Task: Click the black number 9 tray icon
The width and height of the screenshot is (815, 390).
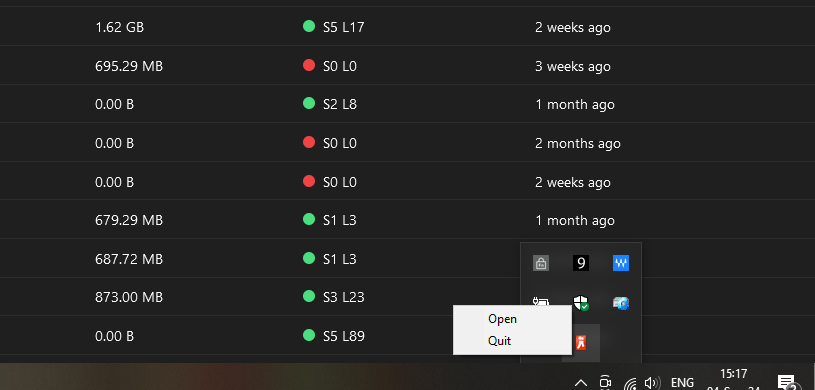Action: pos(581,263)
